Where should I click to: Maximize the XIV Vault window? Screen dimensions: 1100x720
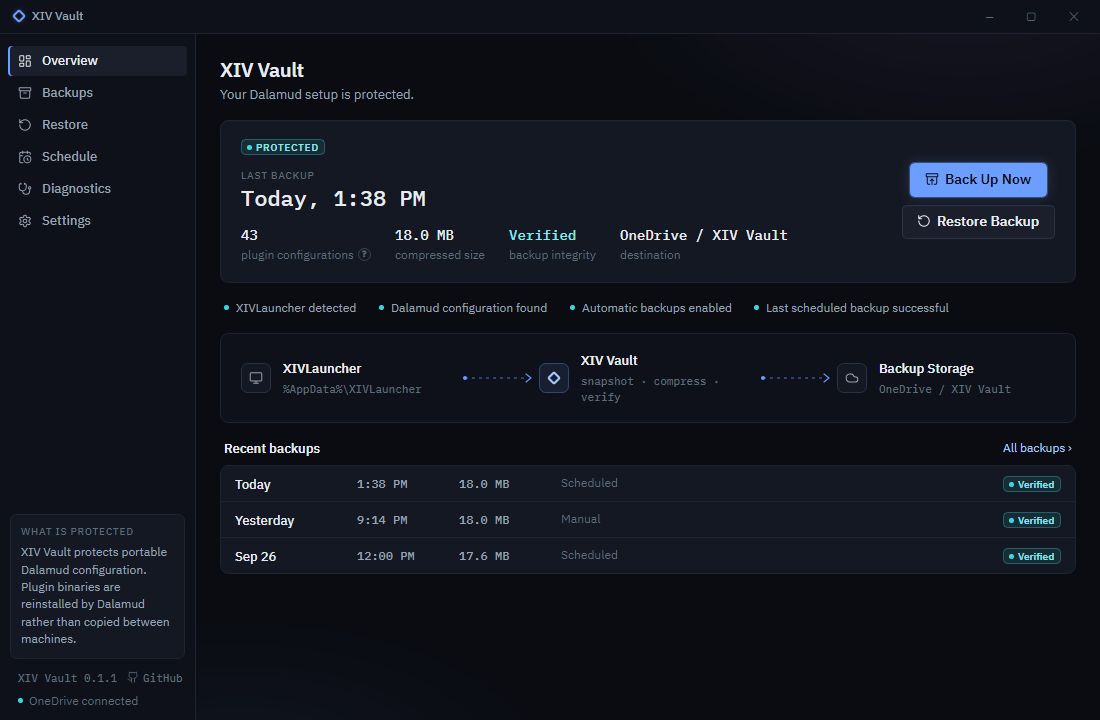point(1031,16)
